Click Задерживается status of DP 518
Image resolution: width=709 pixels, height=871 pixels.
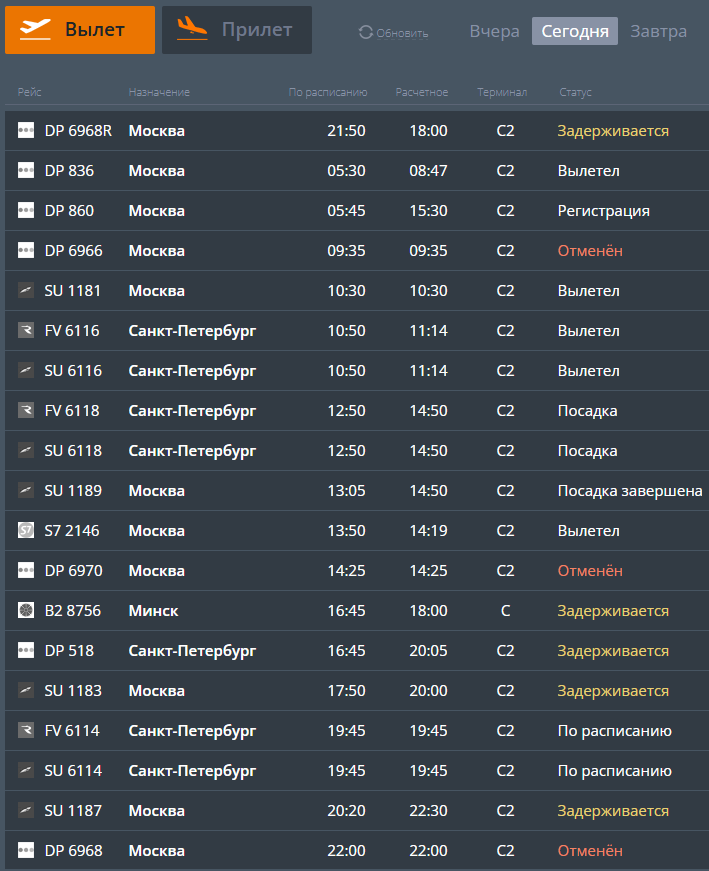pyautogui.click(x=613, y=651)
